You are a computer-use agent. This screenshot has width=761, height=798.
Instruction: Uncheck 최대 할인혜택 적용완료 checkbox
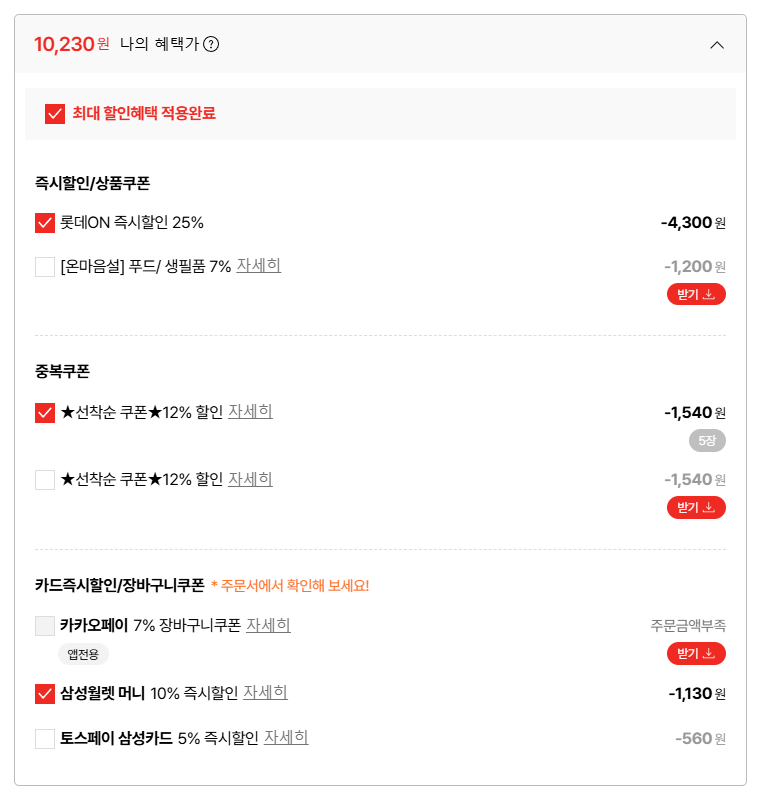(x=55, y=114)
